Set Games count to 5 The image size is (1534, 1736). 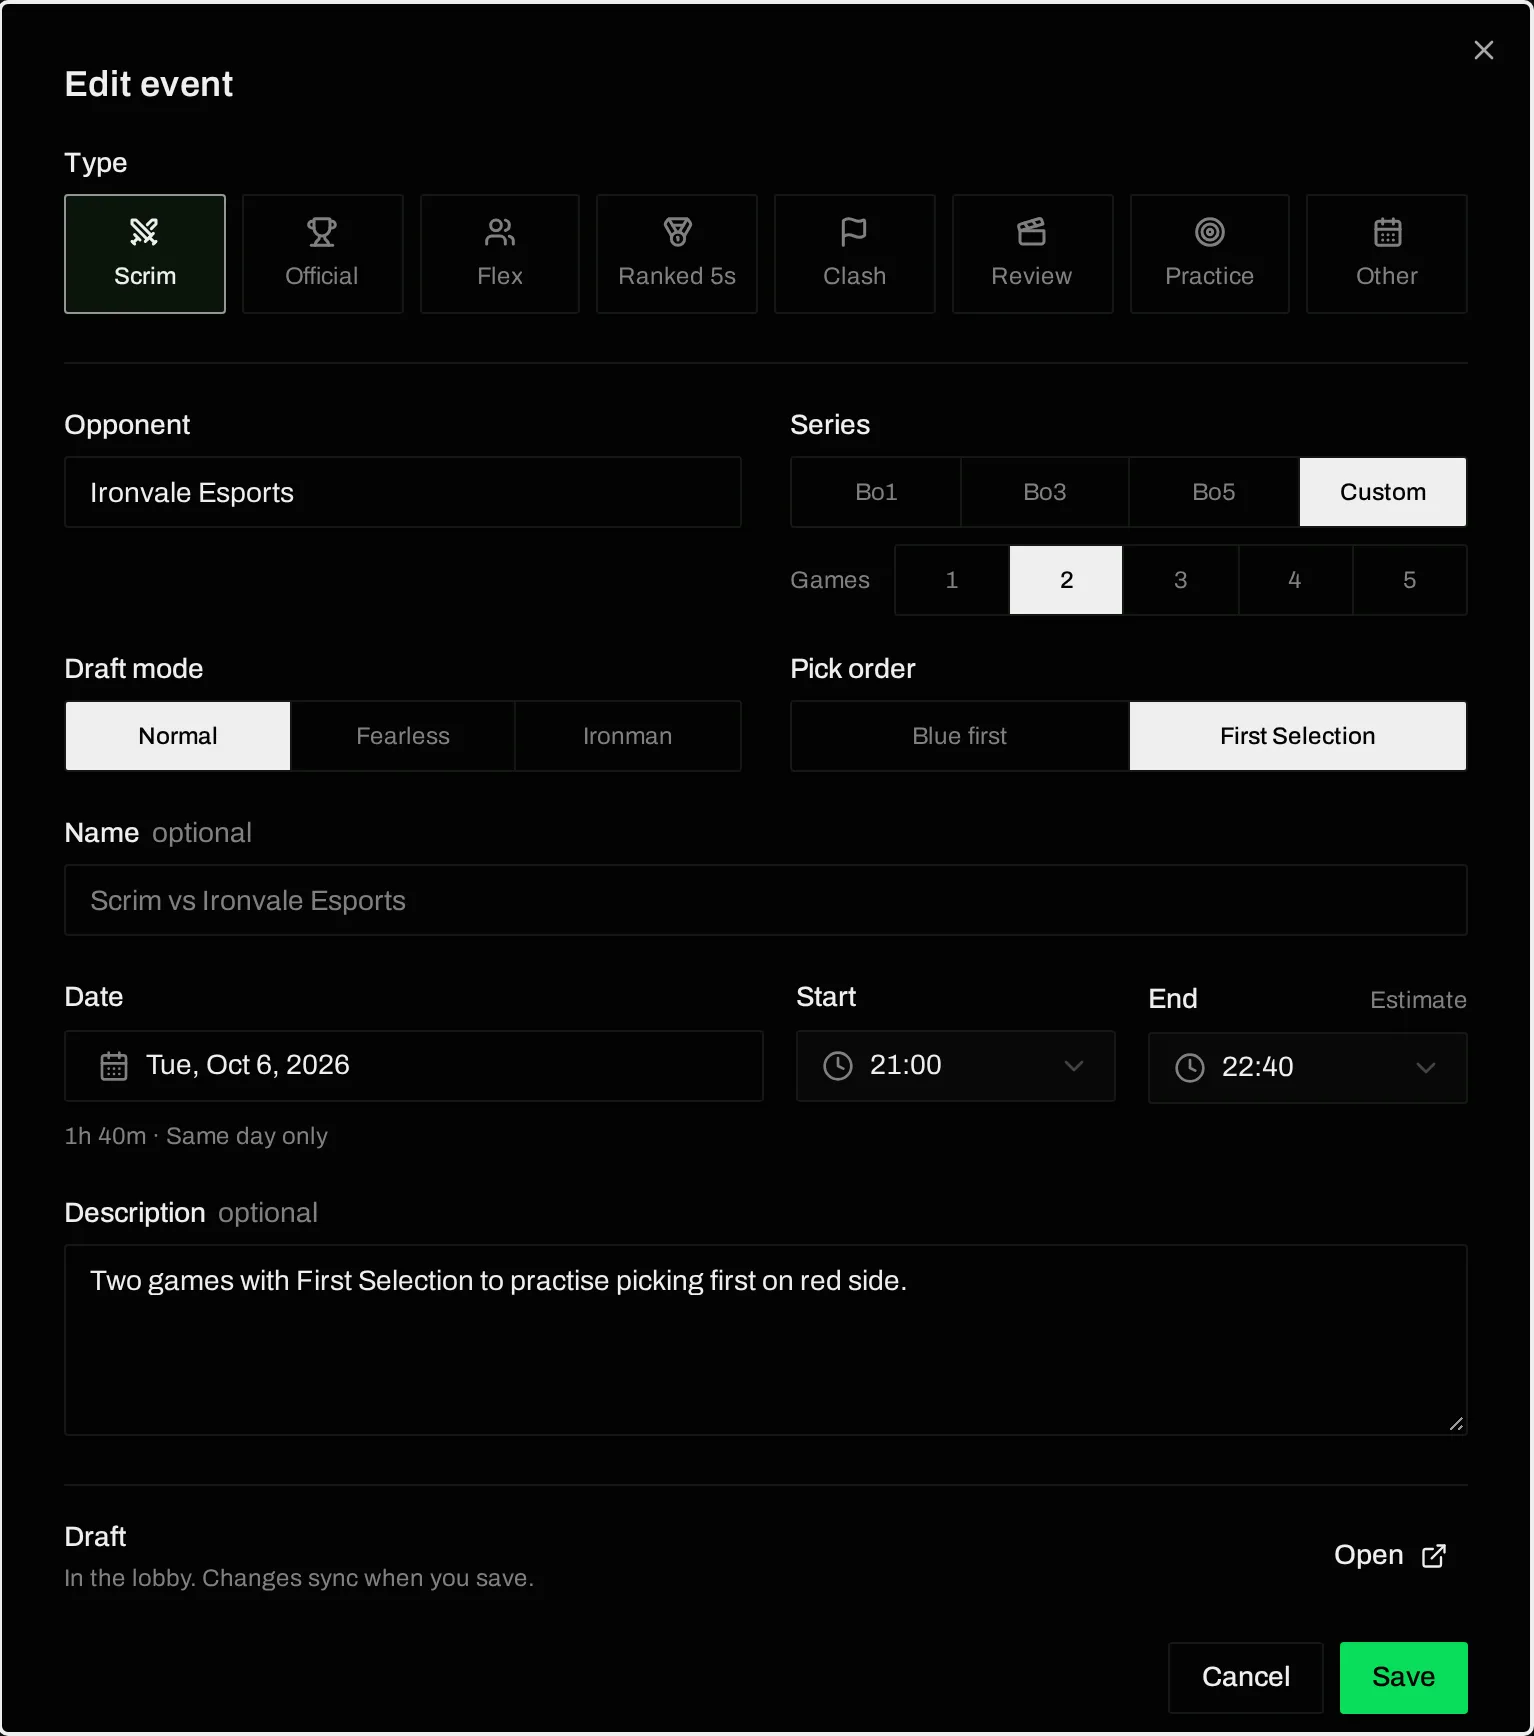tap(1409, 580)
